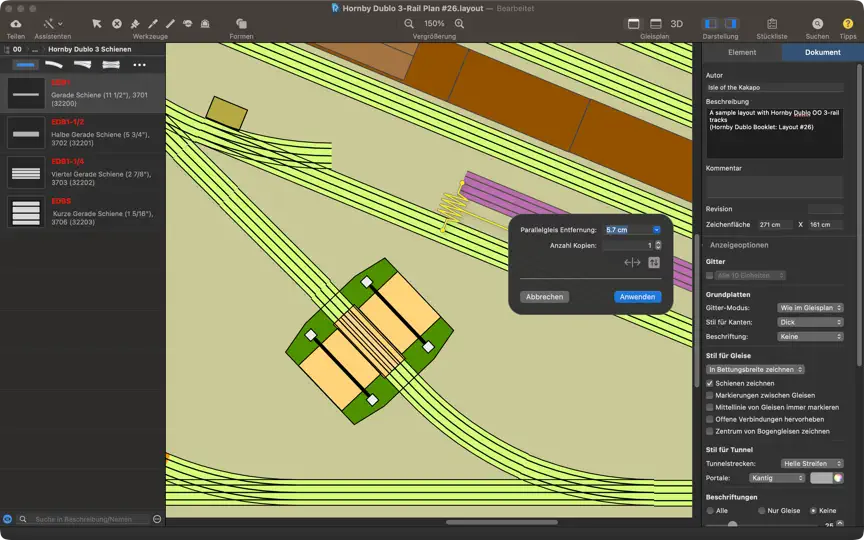Enable Markierungen zwischen Gleisen
Viewport: 864px width, 540px height.
click(x=710, y=396)
